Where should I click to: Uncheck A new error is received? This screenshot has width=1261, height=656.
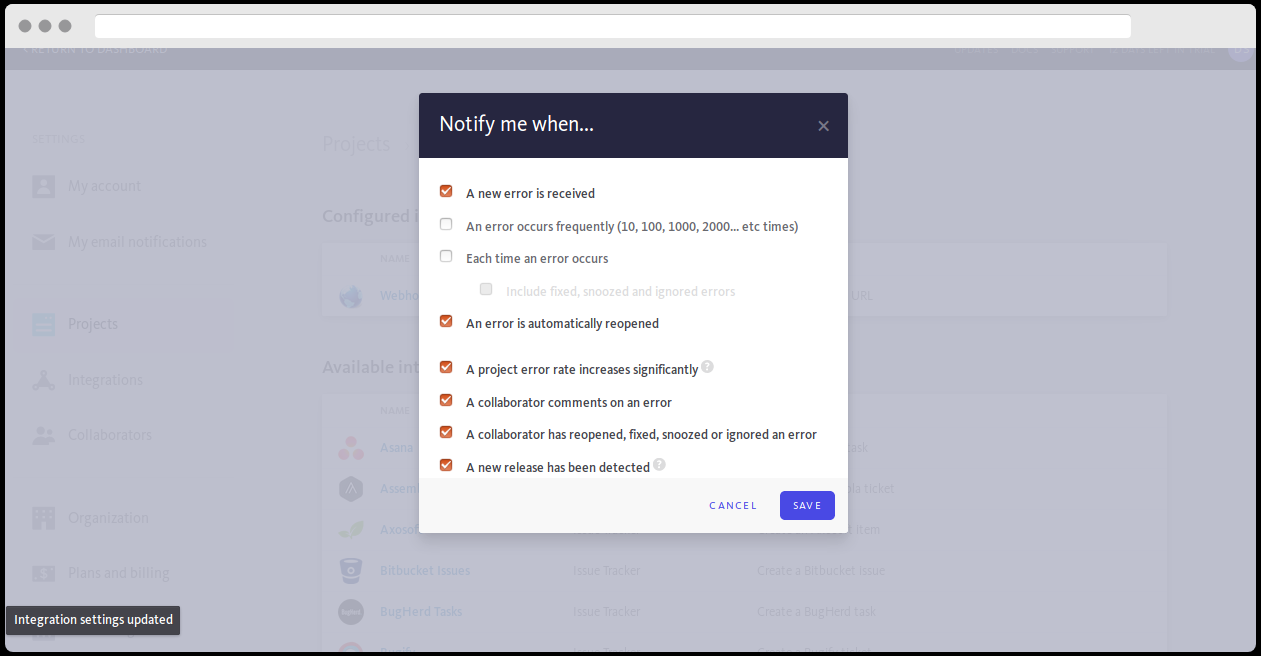[446, 191]
